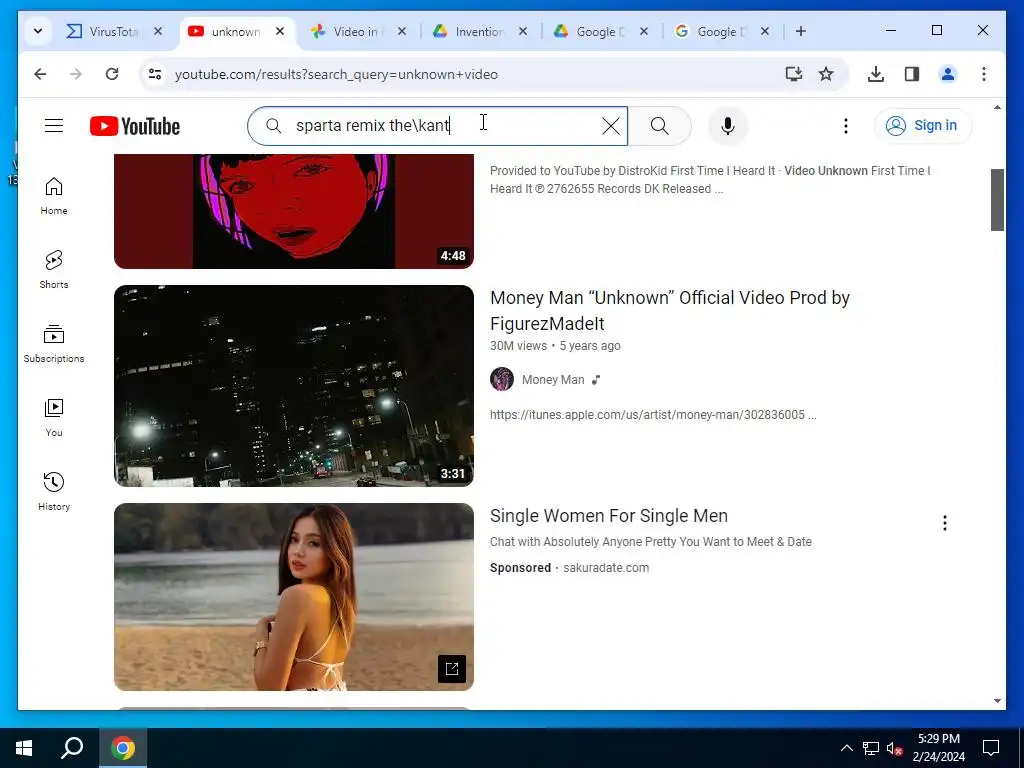Image resolution: width=1024 pixels, height=768 pixels.
Task: Install app icon in address bar
Action: click(793, 74)
